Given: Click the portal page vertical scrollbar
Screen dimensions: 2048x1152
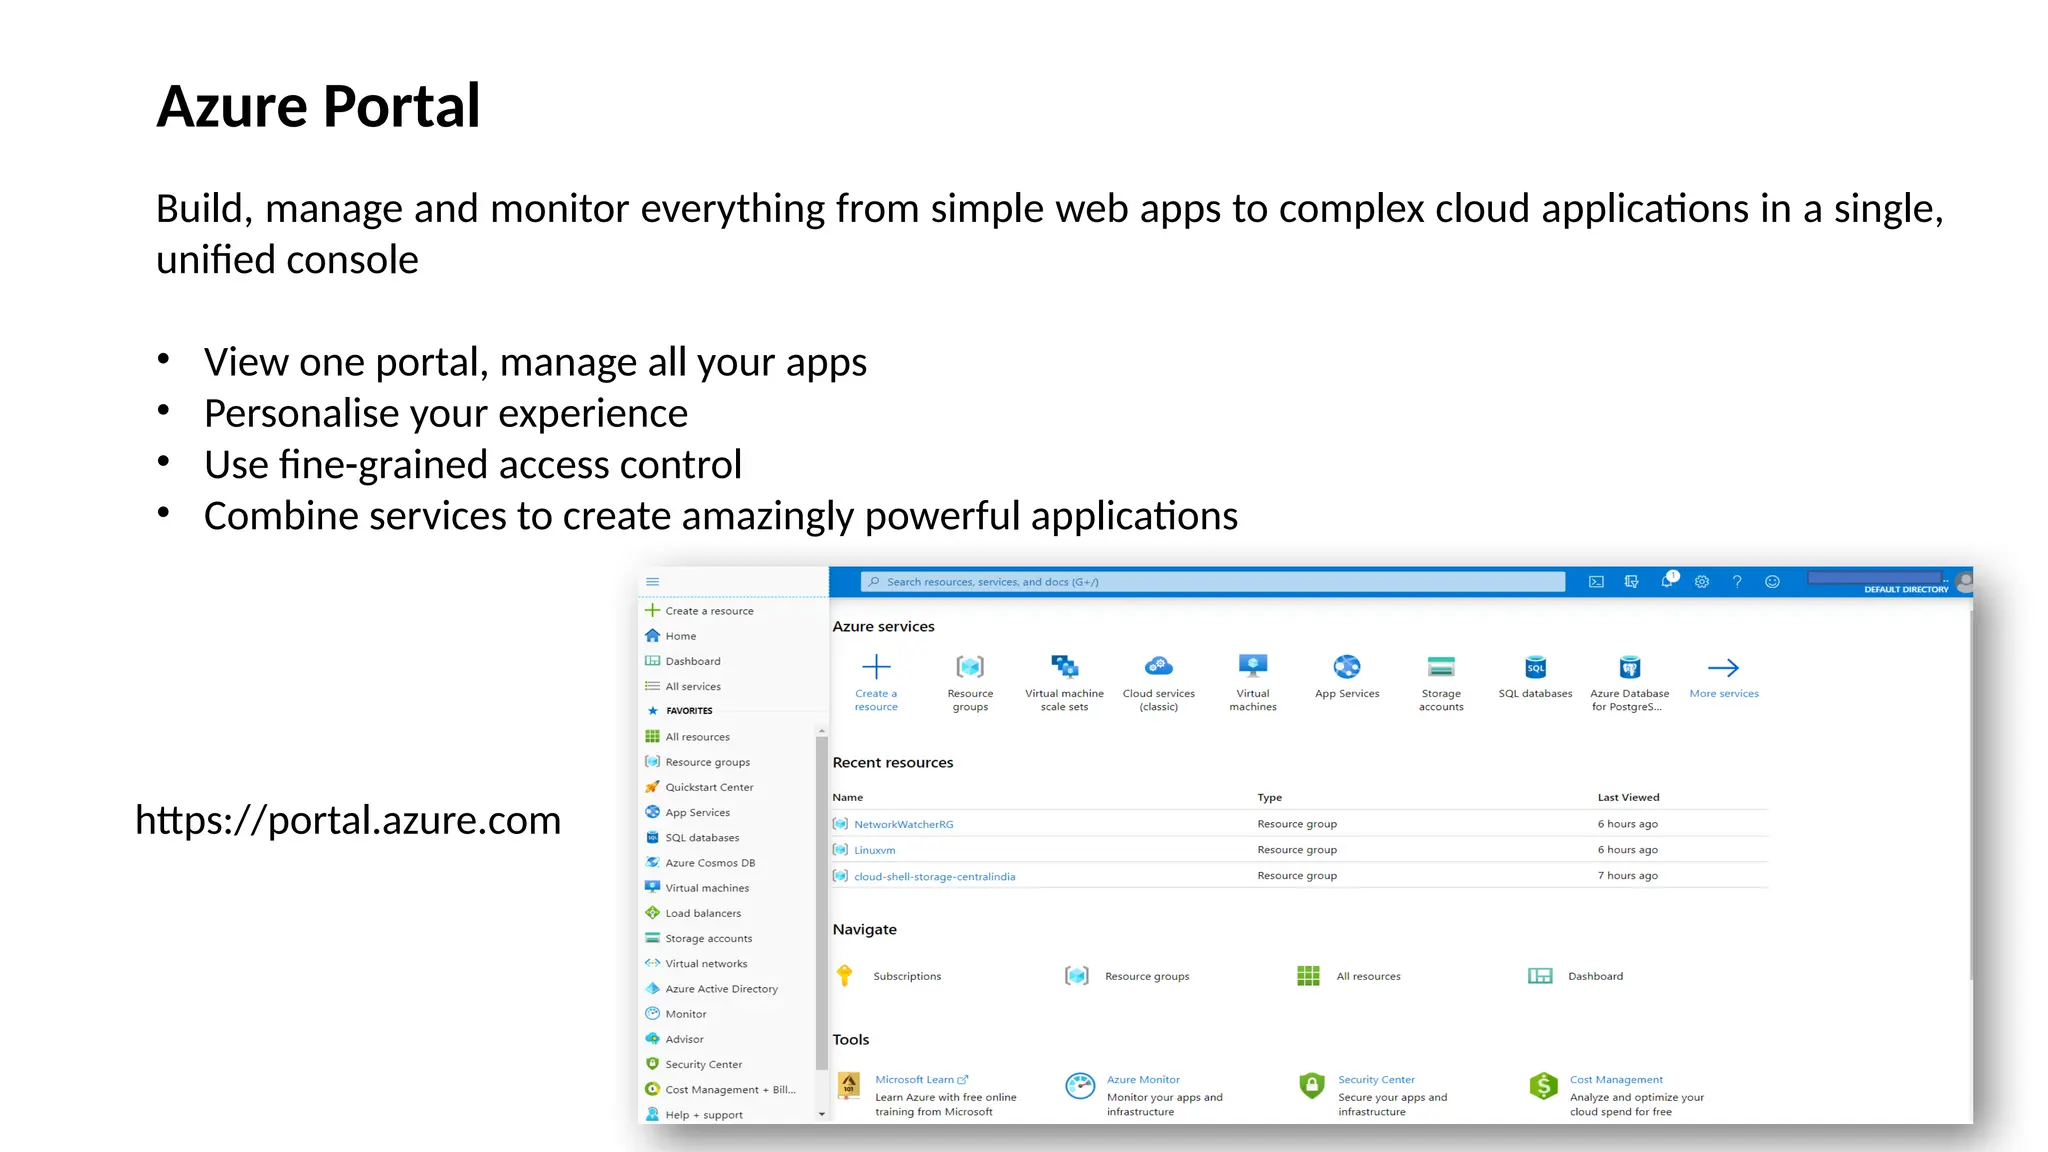Looking at the screenshot, I should (1971, 795).
